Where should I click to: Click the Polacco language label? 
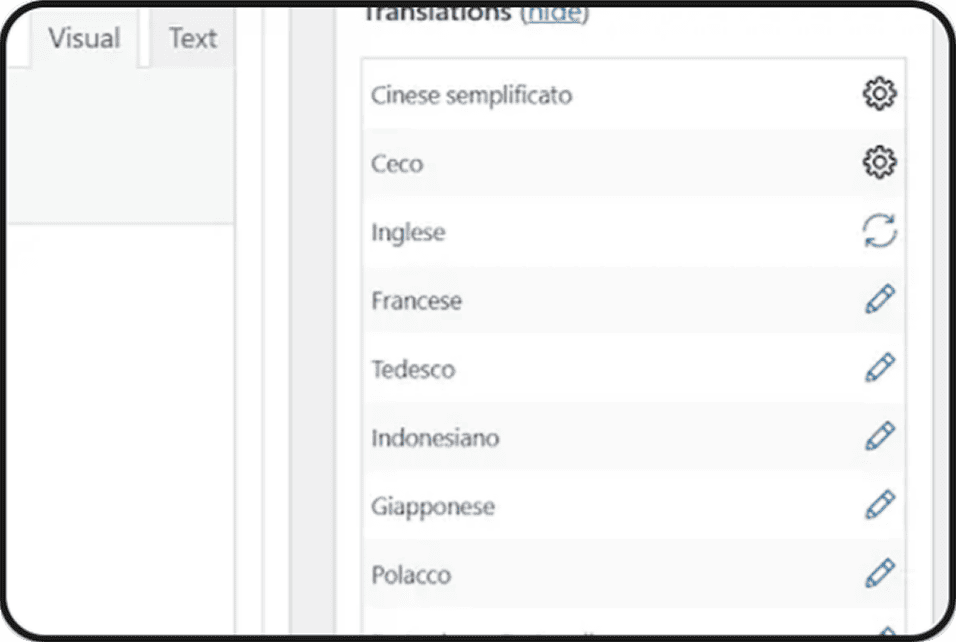point(411,575)
